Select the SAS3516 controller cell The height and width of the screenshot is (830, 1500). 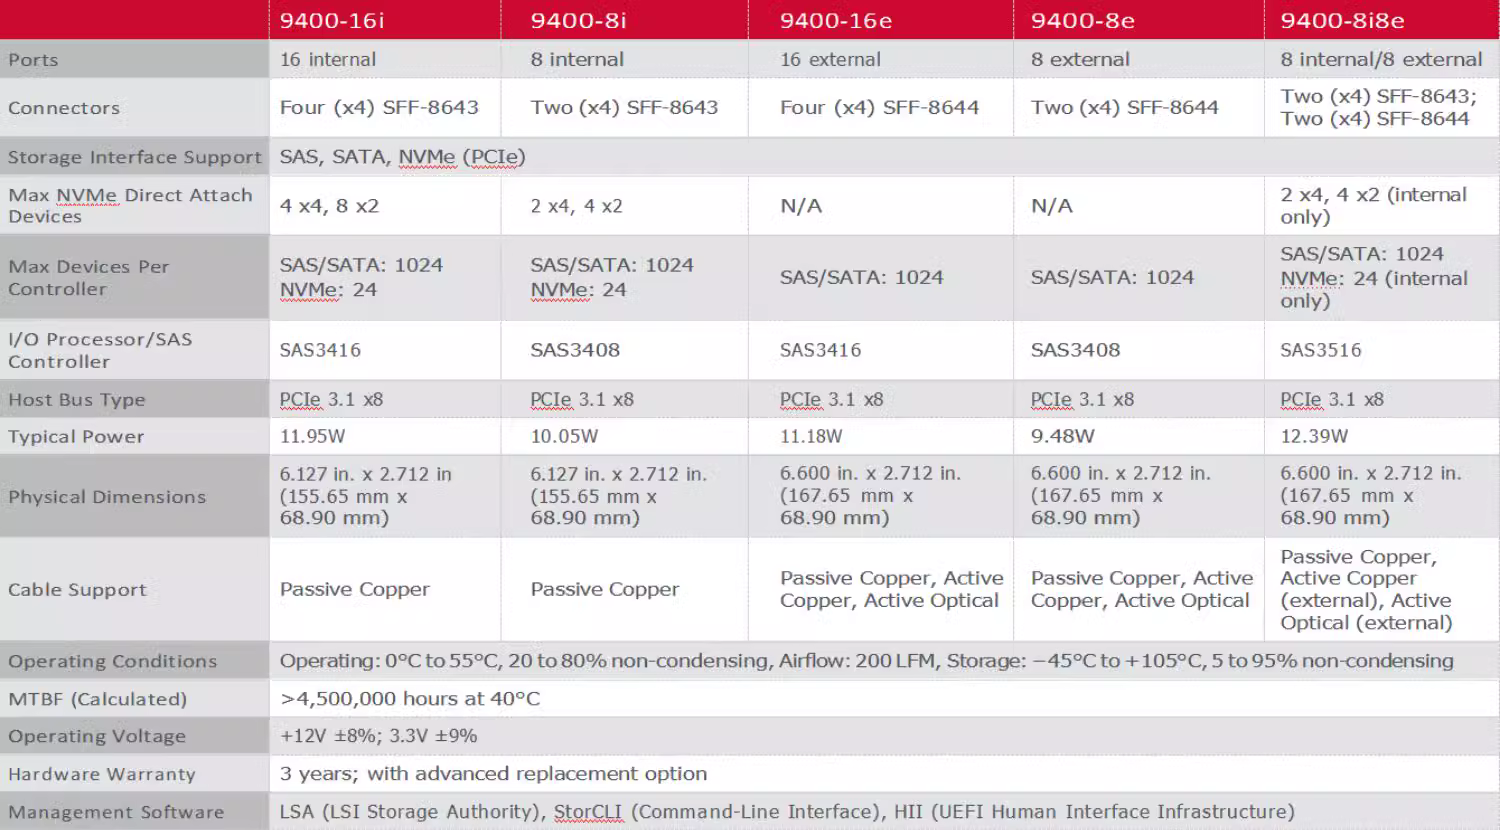tap(1320, 350)
